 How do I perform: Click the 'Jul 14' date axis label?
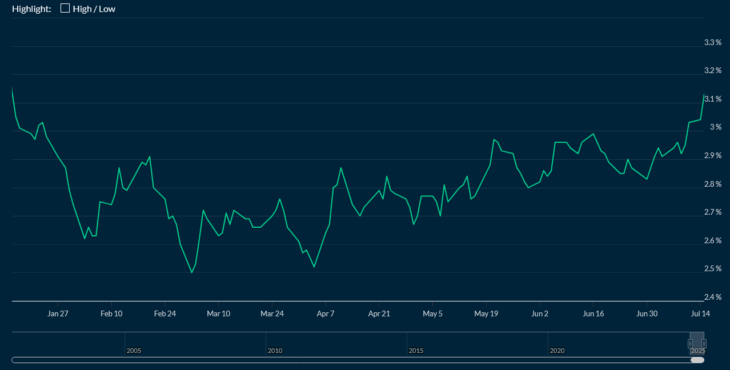point(700,314)
